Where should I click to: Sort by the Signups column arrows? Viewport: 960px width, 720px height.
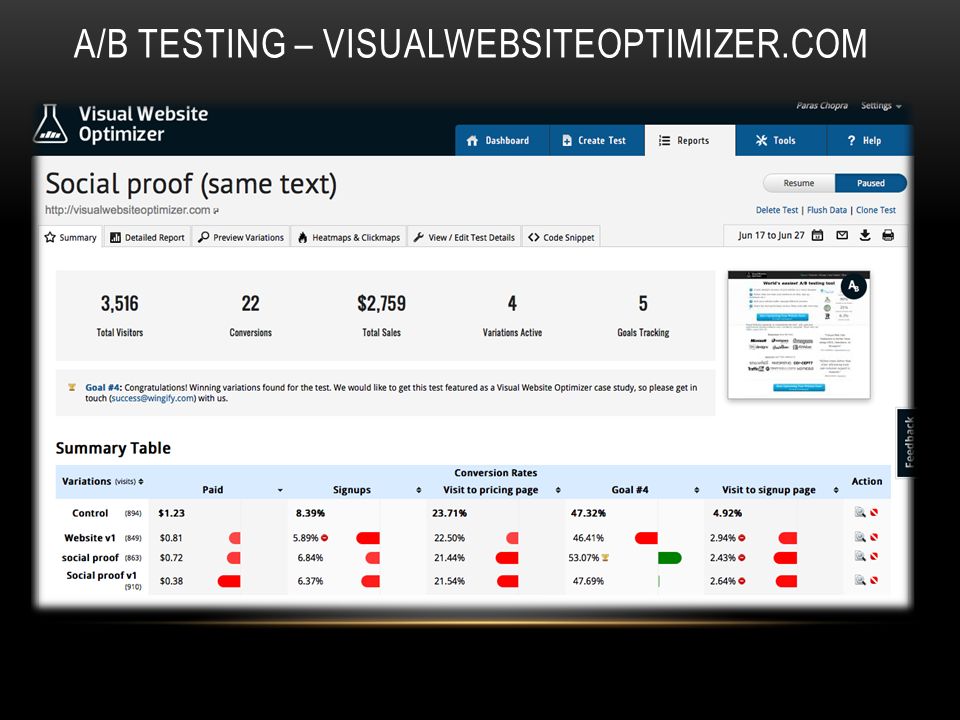419,490
